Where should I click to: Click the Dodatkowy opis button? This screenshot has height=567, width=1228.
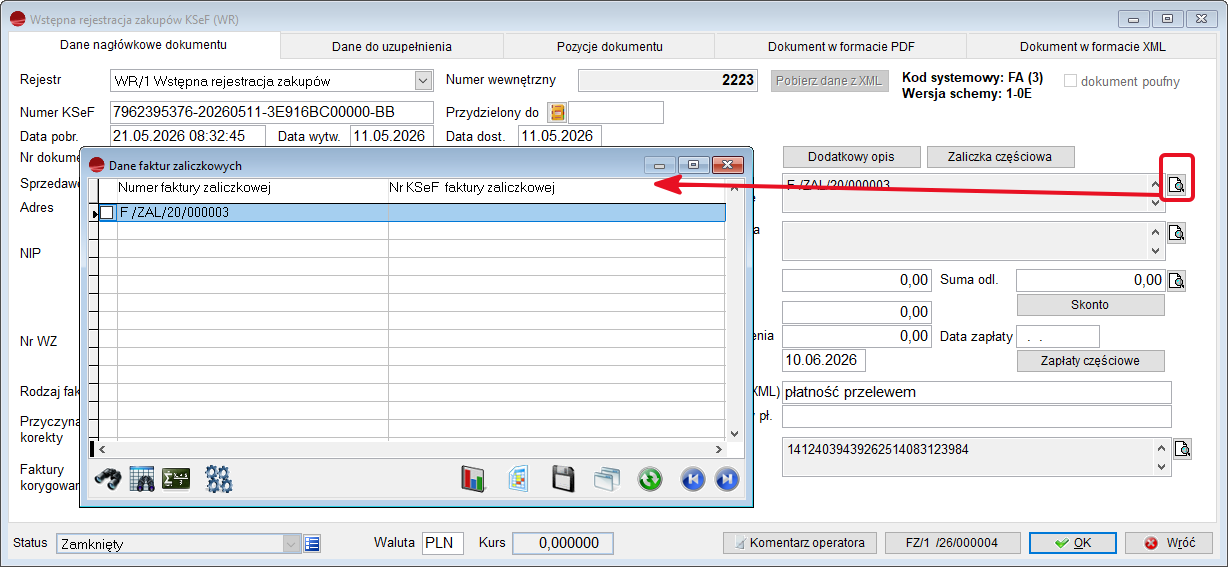tap(851, 157)
